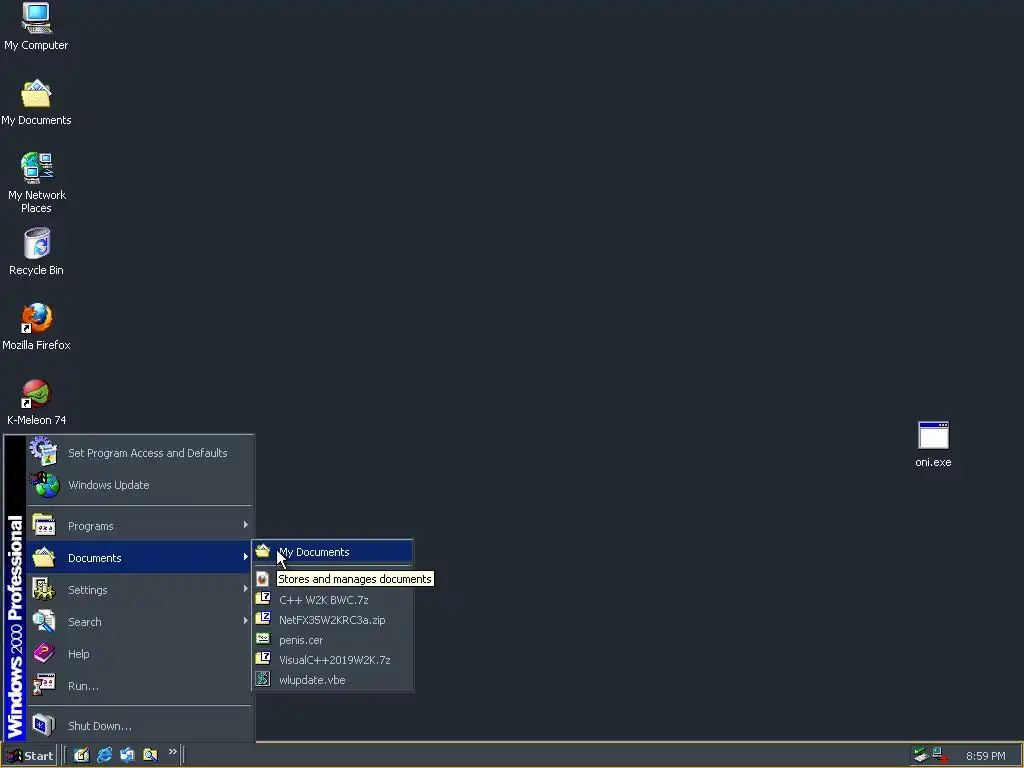Click the Safely Remove Hardware tray icon
The image size is (1024, 768).
(x=921, y=756)
